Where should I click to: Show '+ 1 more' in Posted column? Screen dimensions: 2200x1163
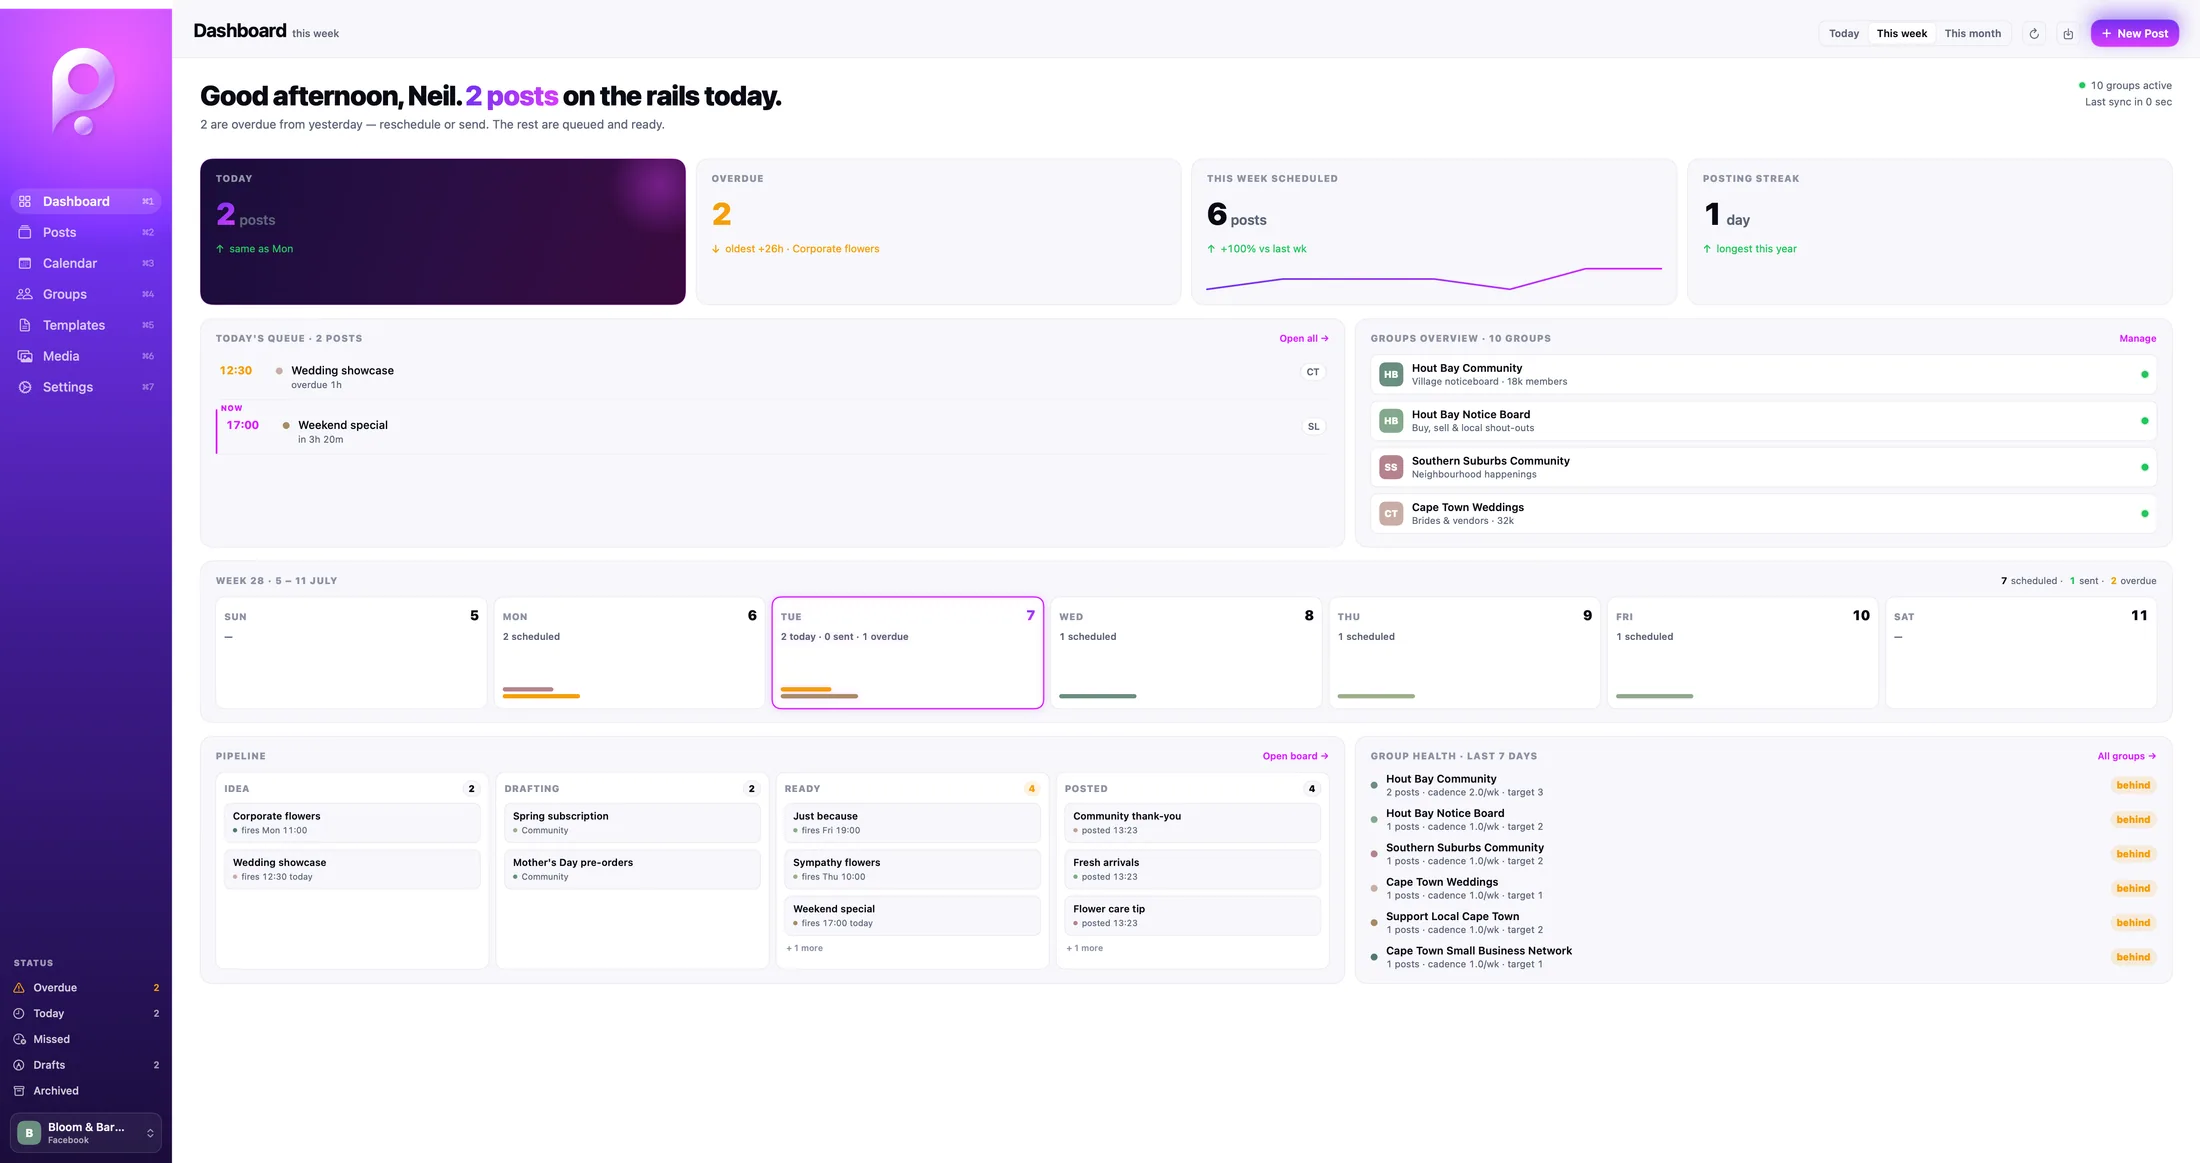(1085, 948)
